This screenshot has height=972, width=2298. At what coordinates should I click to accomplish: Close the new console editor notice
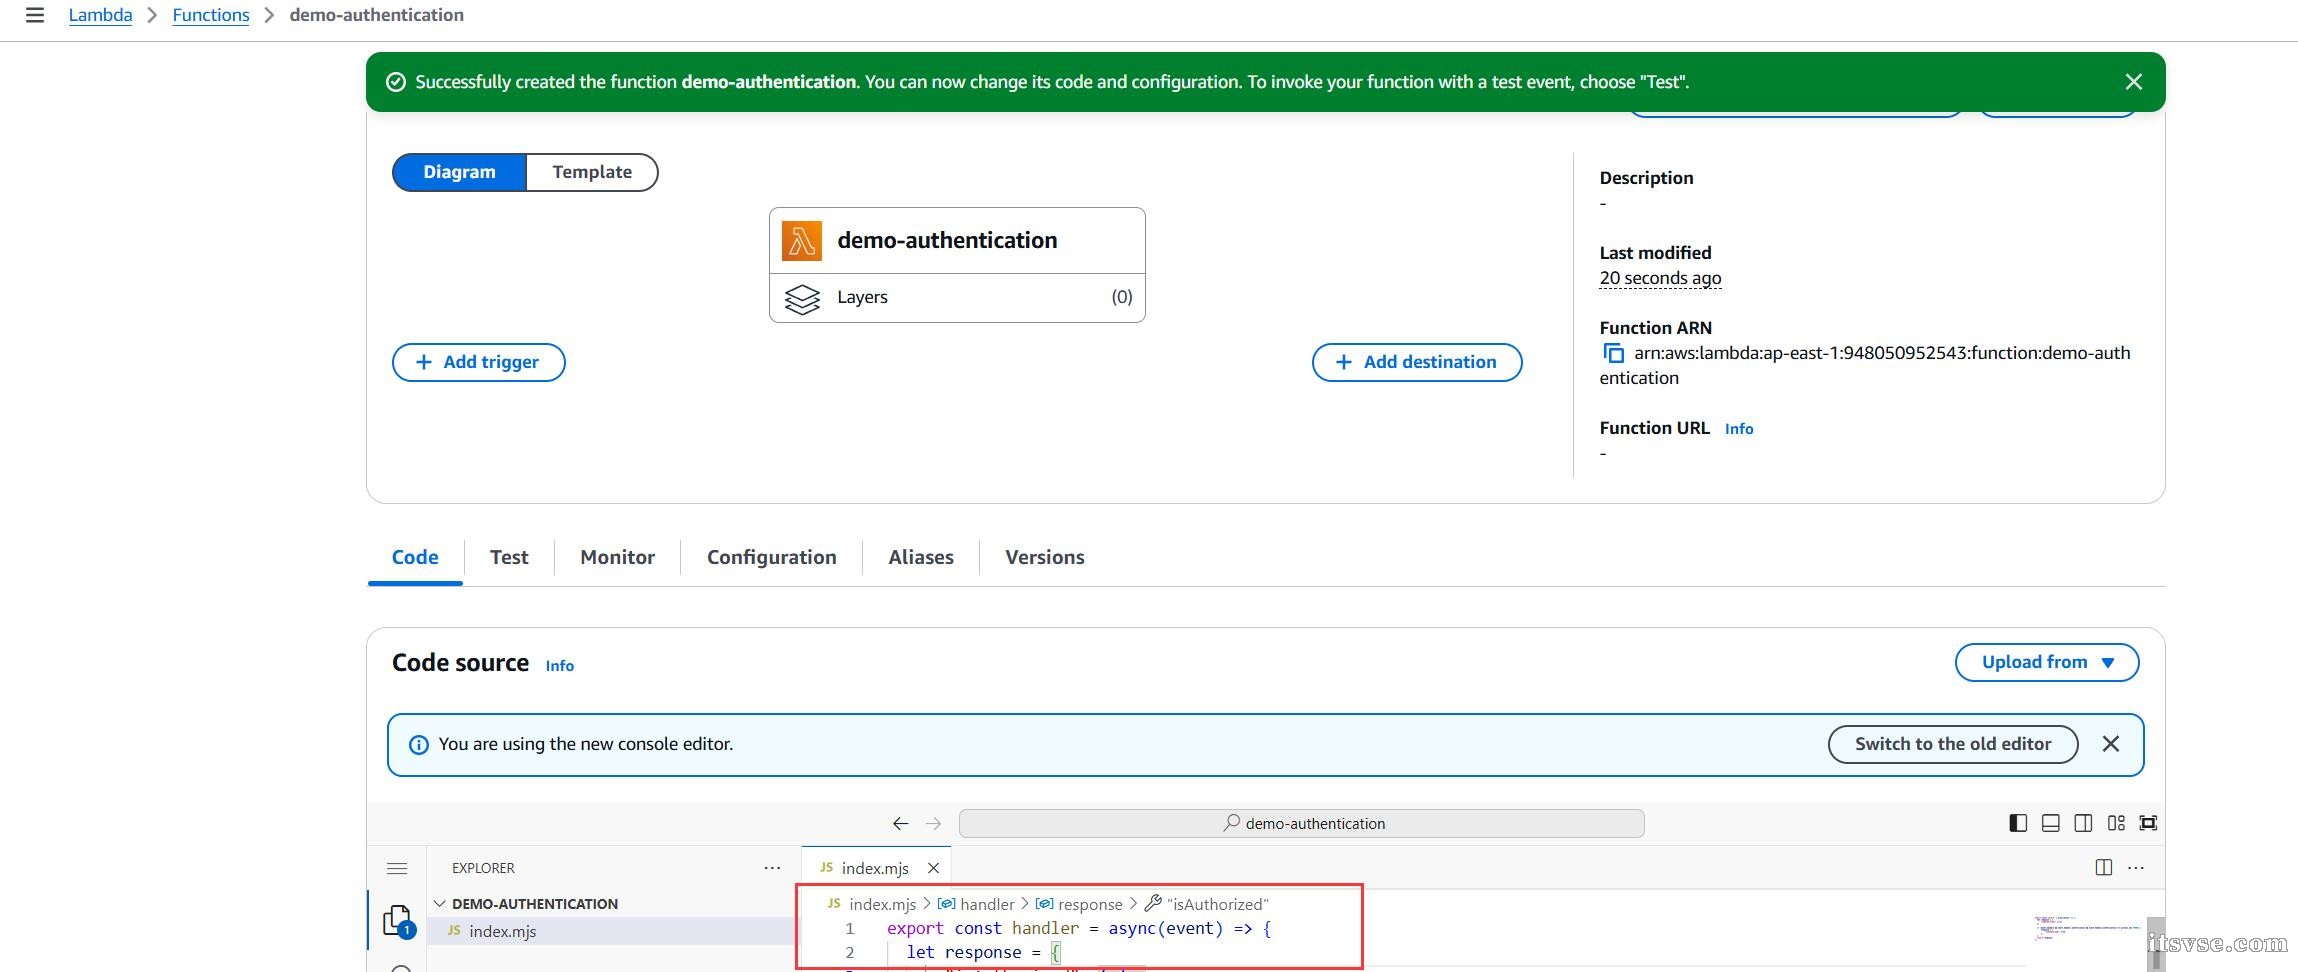[2110, 744]
